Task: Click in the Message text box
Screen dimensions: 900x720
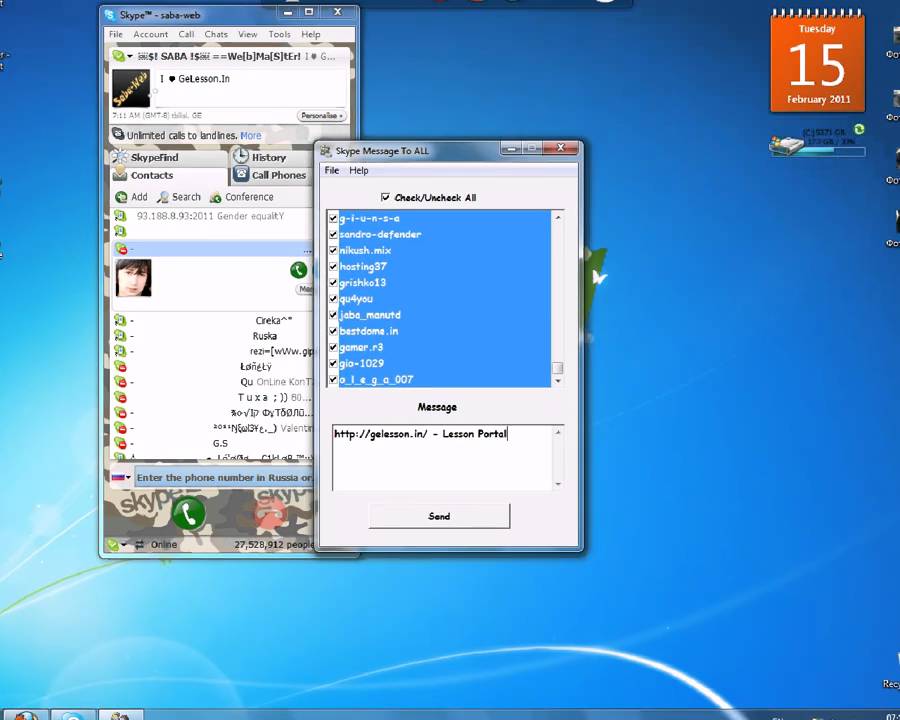Action: [442, 458]
